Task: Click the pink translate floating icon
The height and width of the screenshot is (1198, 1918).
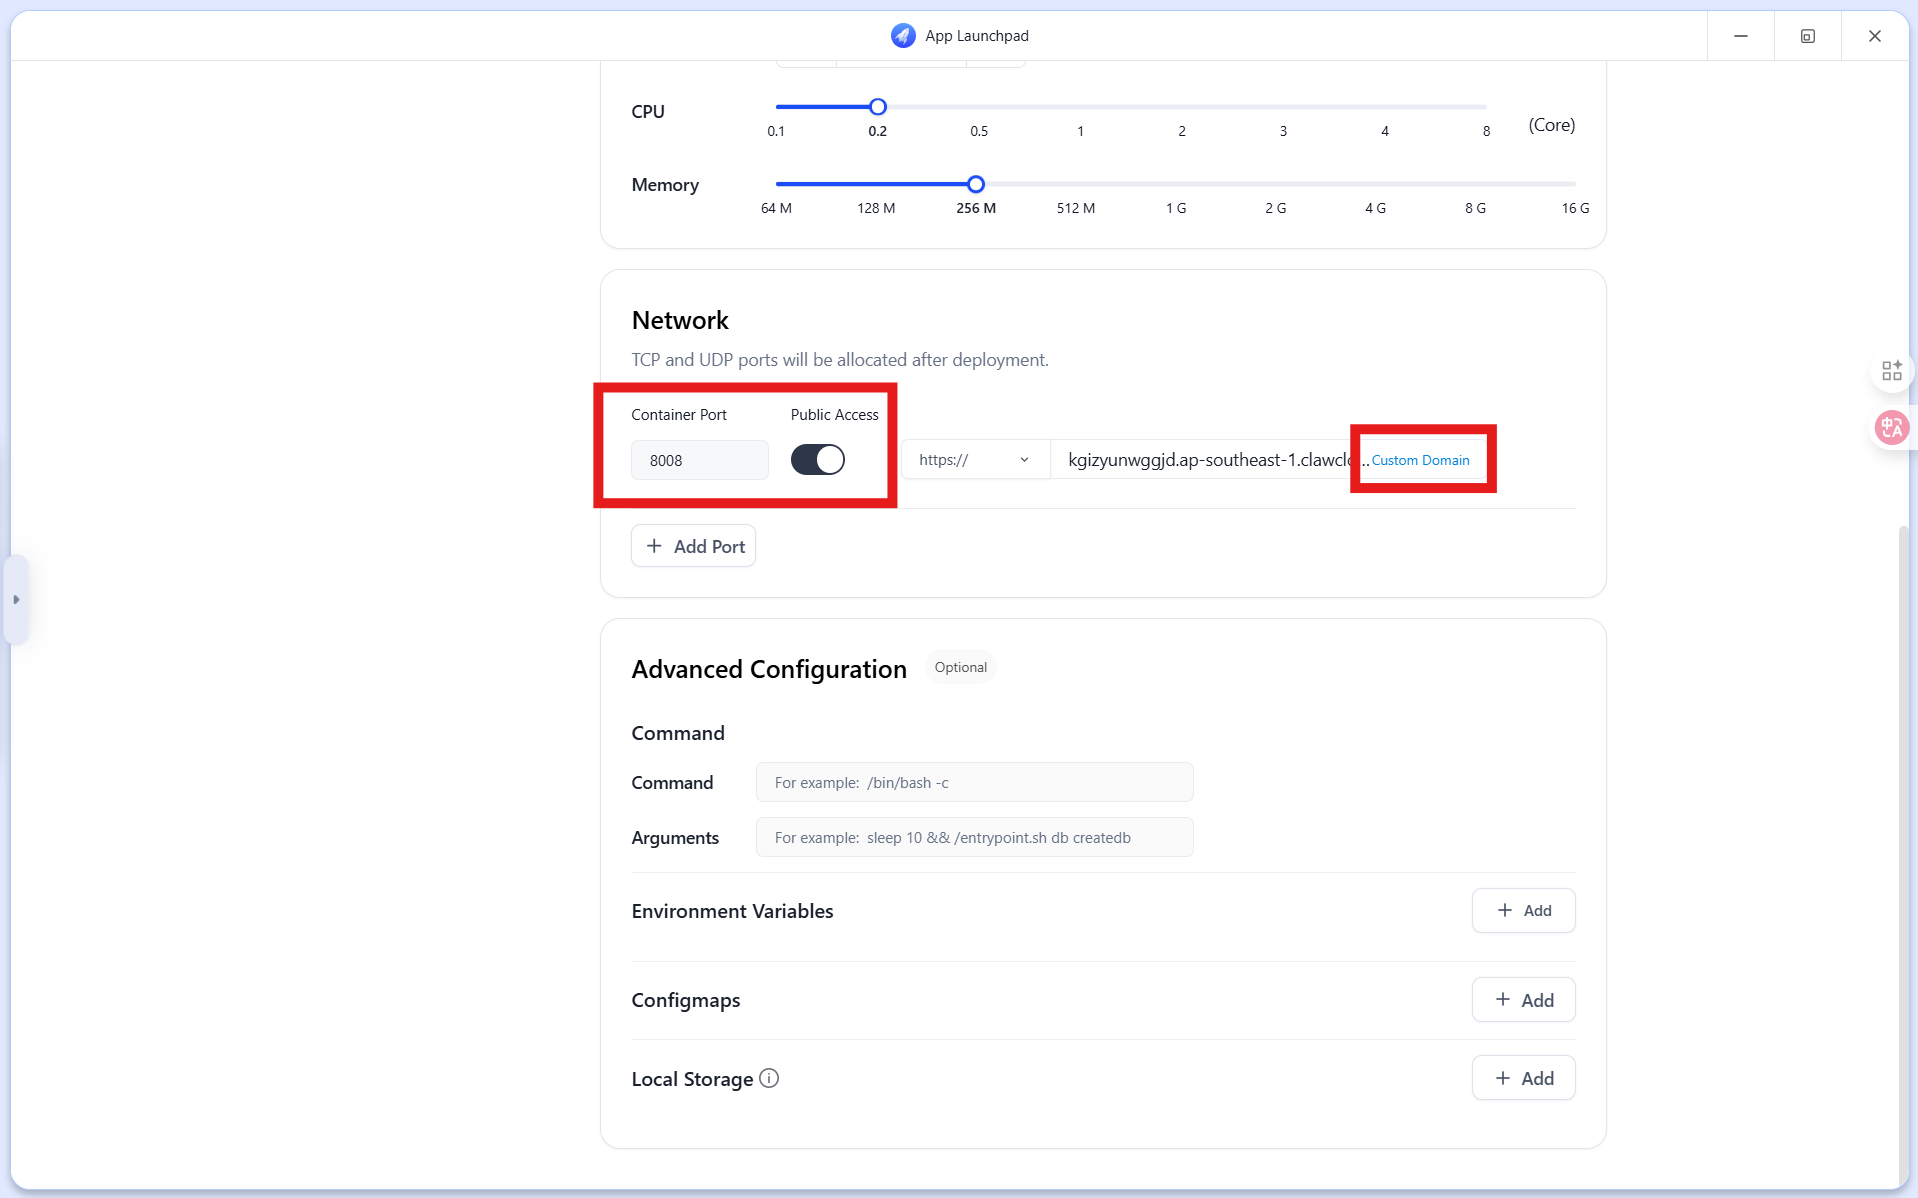Action: point(1891,428)
